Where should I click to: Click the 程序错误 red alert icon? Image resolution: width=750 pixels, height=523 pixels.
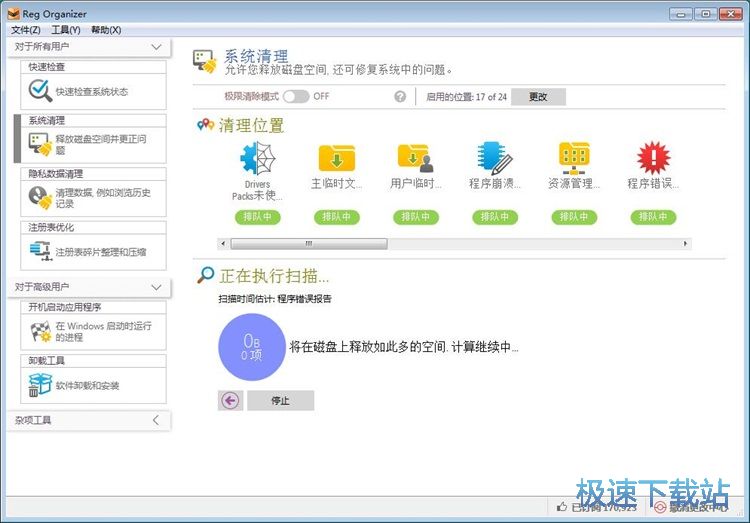(653, 158)
